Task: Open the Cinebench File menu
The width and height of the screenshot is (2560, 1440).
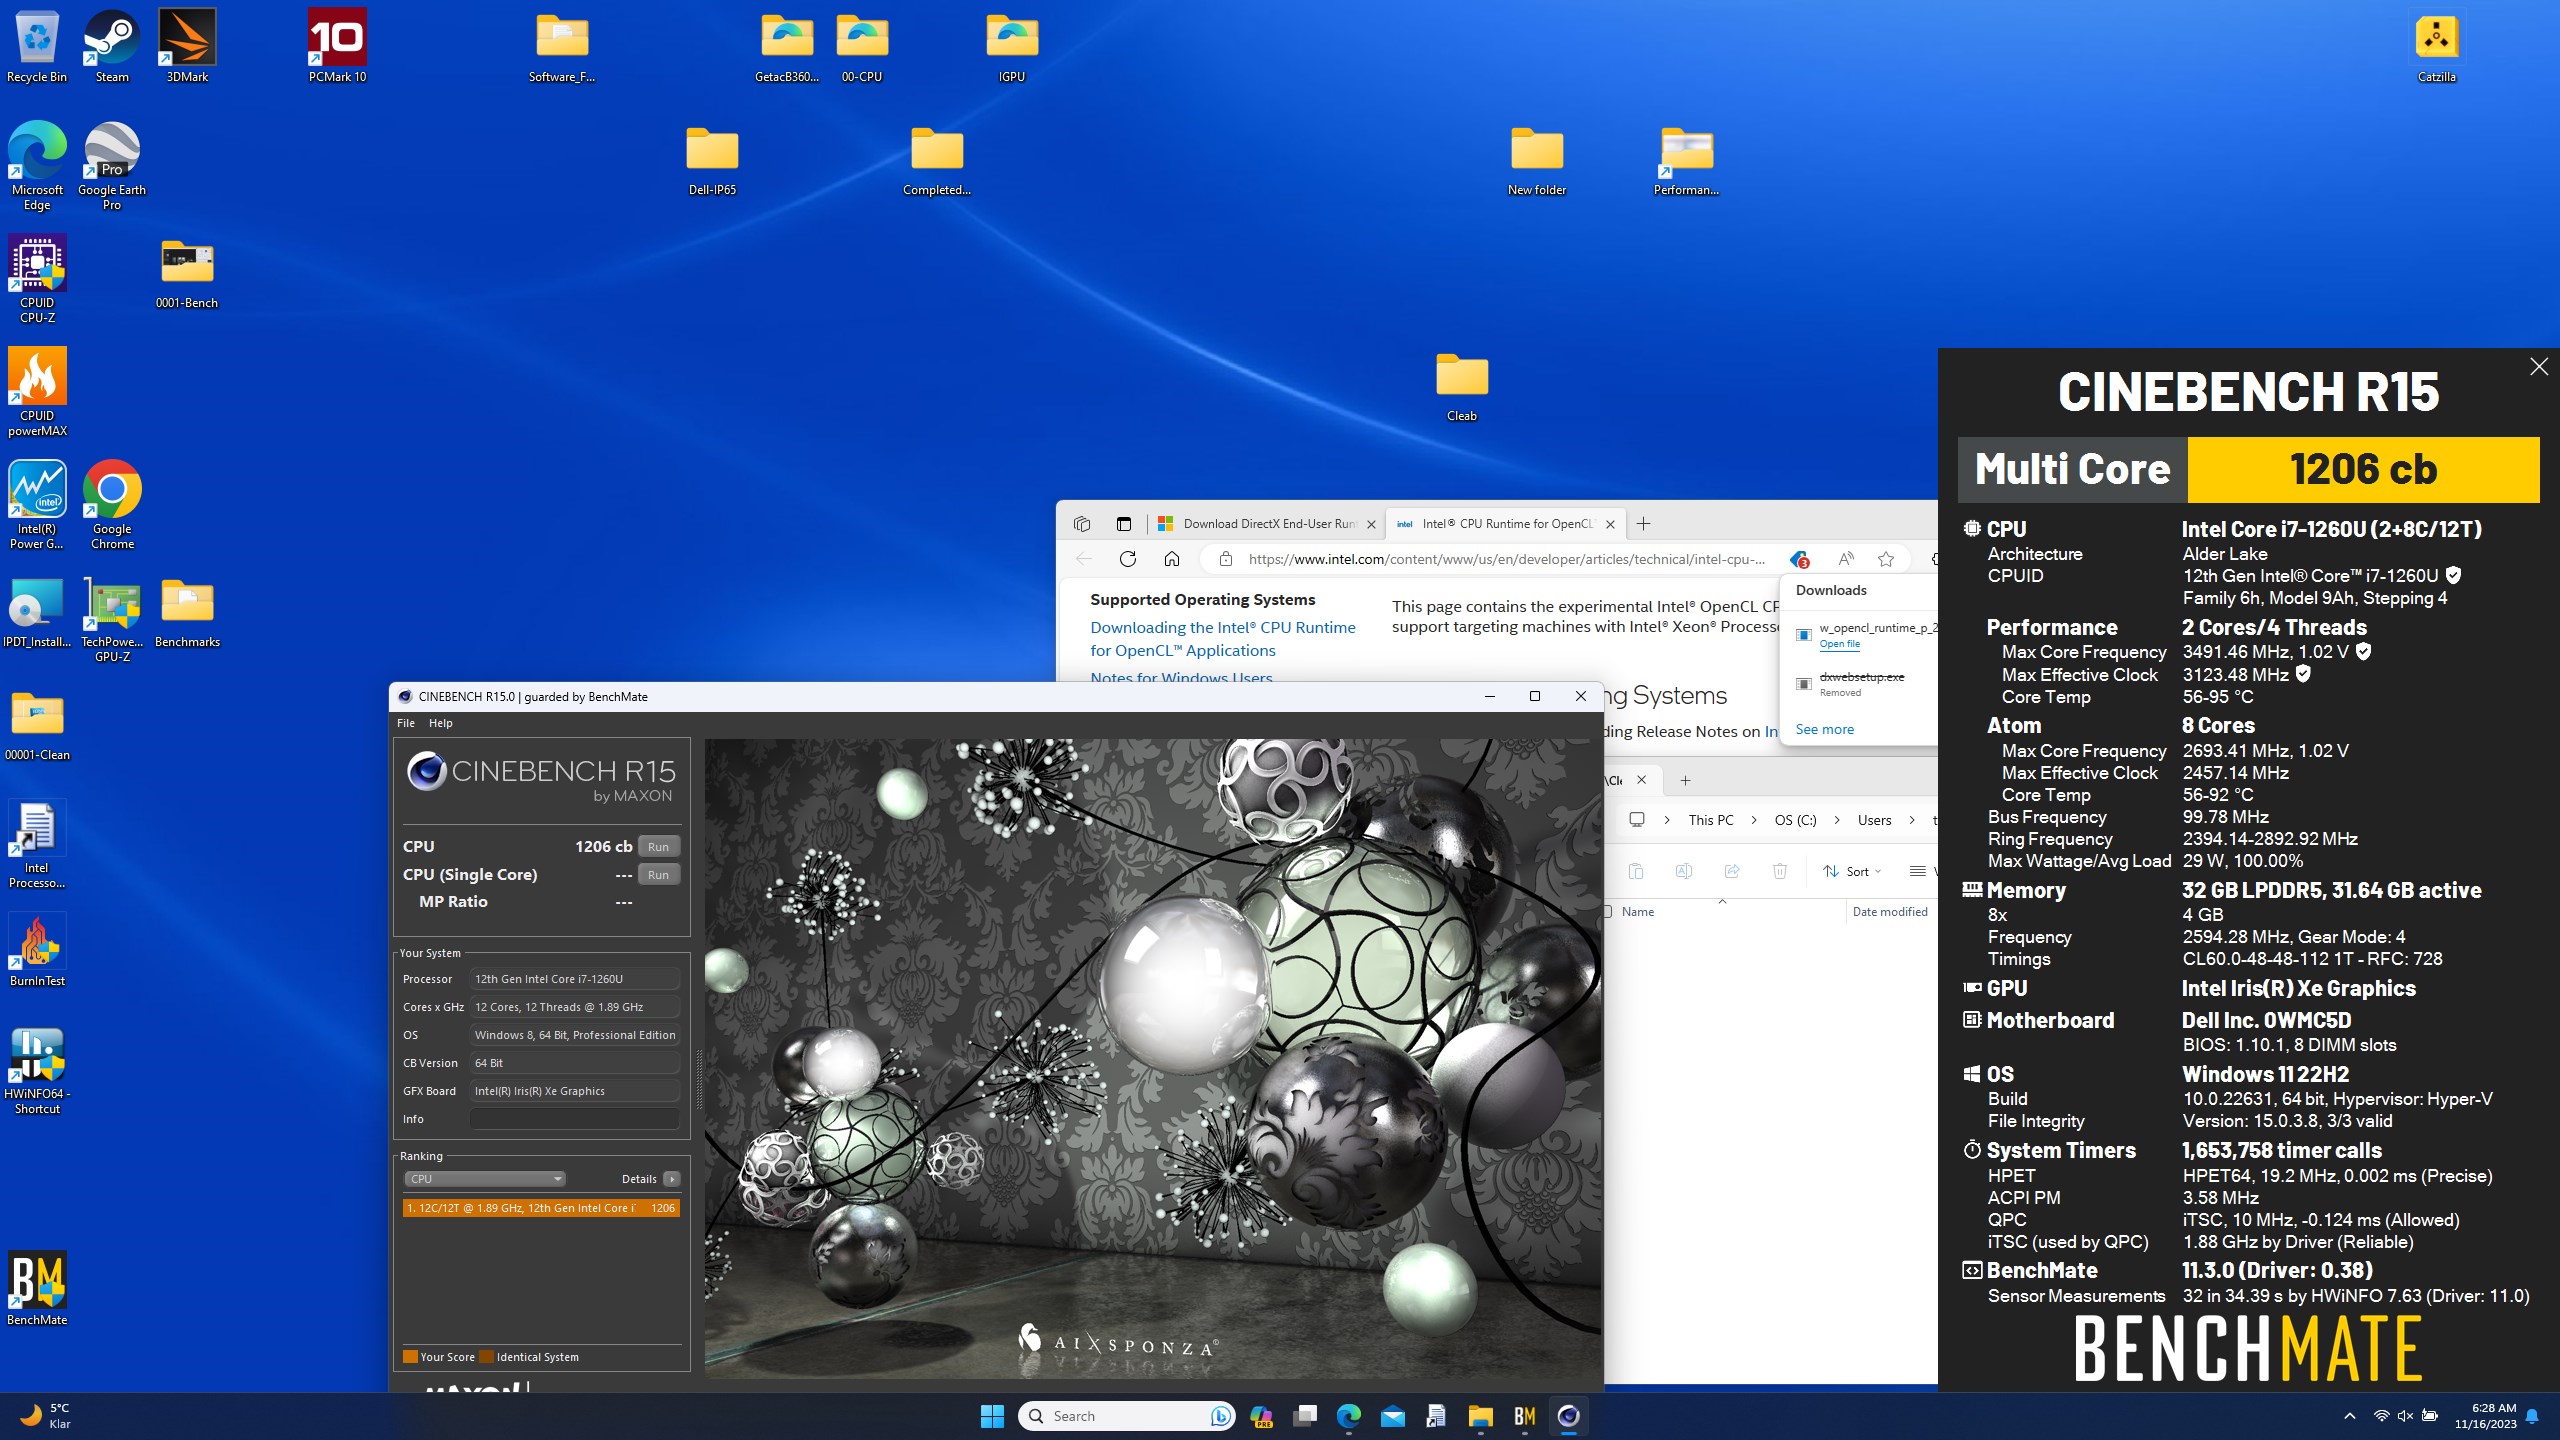Action: (x=405, y=723)
